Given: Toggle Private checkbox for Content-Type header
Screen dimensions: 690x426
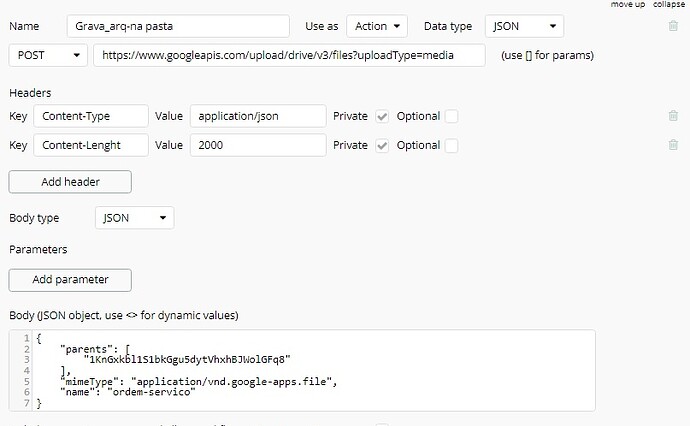Looking at the screenshot, I should click(382, 117).
